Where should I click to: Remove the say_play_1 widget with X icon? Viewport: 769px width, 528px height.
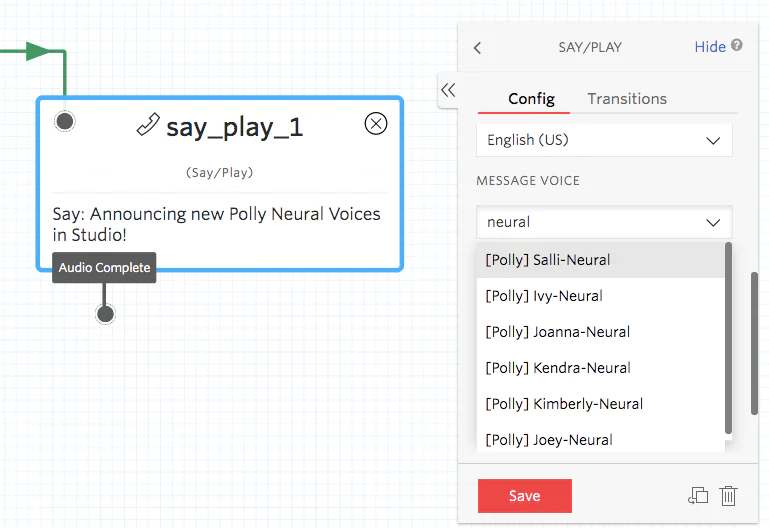click(376, 124)
